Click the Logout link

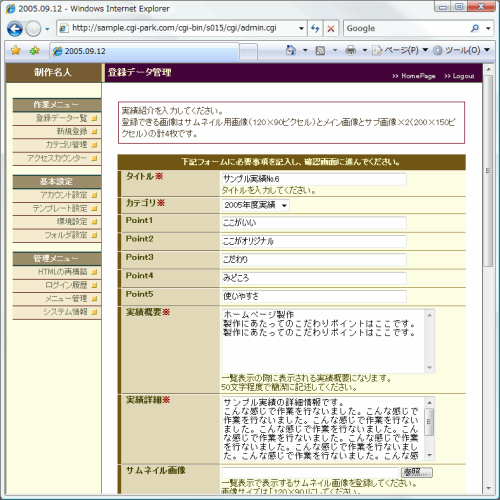click(x=459, y=76)
